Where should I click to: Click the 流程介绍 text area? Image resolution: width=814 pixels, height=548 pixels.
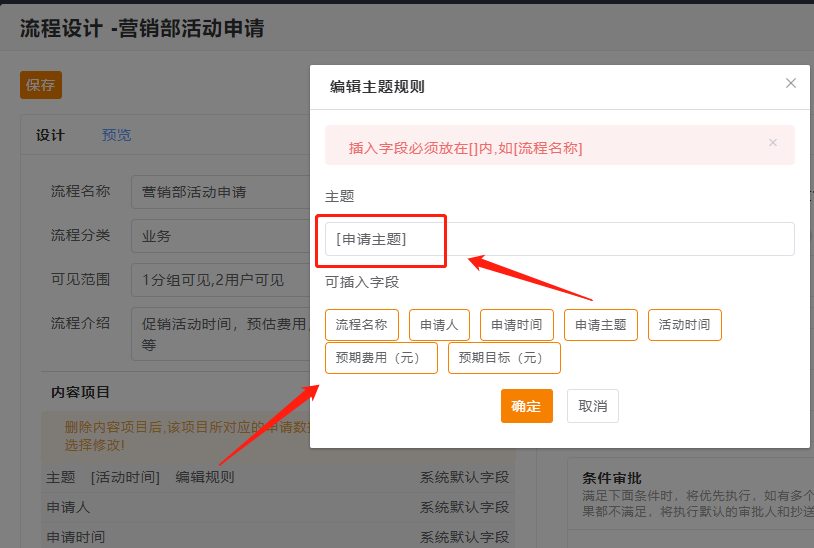click(x=220, y=333)
